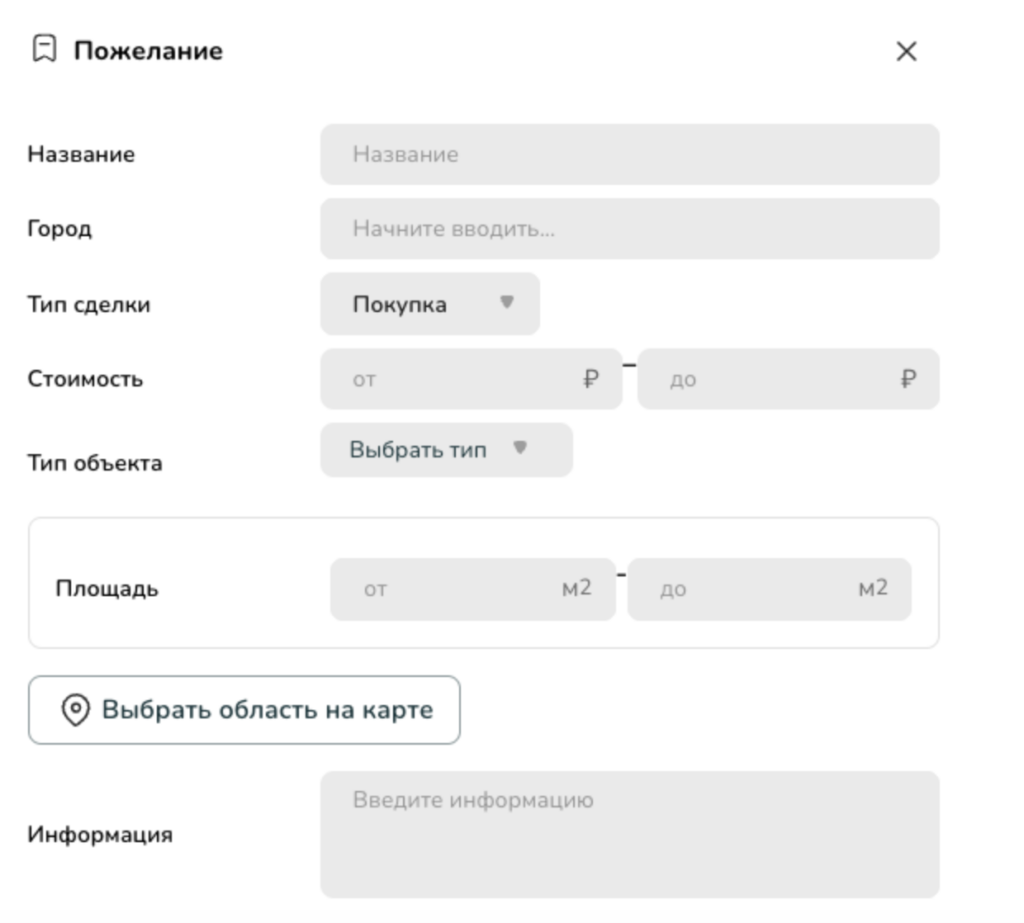1024x923 pixels.
Task: Click the м2 unit in 'до' area field
Action: pyautogui.click(x=873, y=588)
